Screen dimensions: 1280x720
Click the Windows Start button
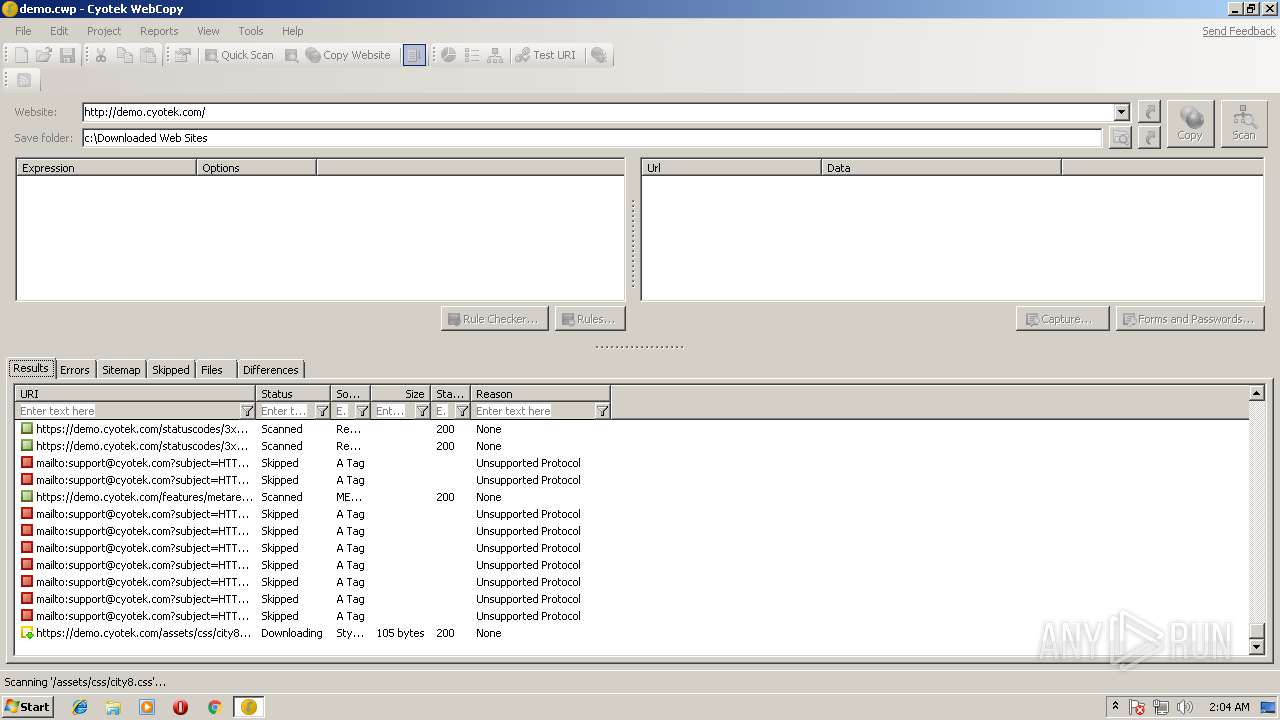coord(27,707)
